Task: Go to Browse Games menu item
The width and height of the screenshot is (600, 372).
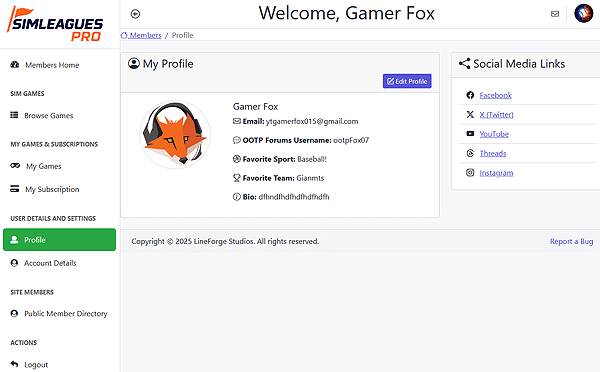Action: 59,116
